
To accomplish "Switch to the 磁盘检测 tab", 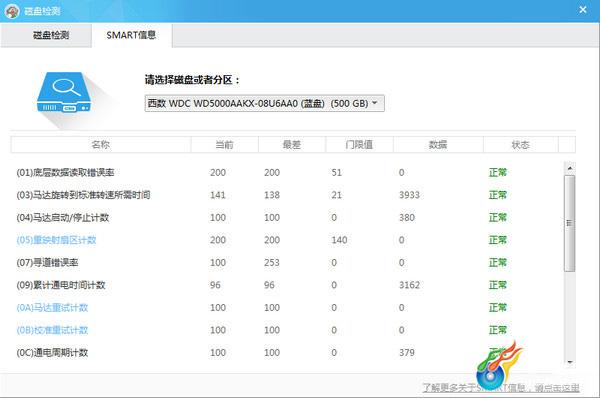I will tap(46, 35).
